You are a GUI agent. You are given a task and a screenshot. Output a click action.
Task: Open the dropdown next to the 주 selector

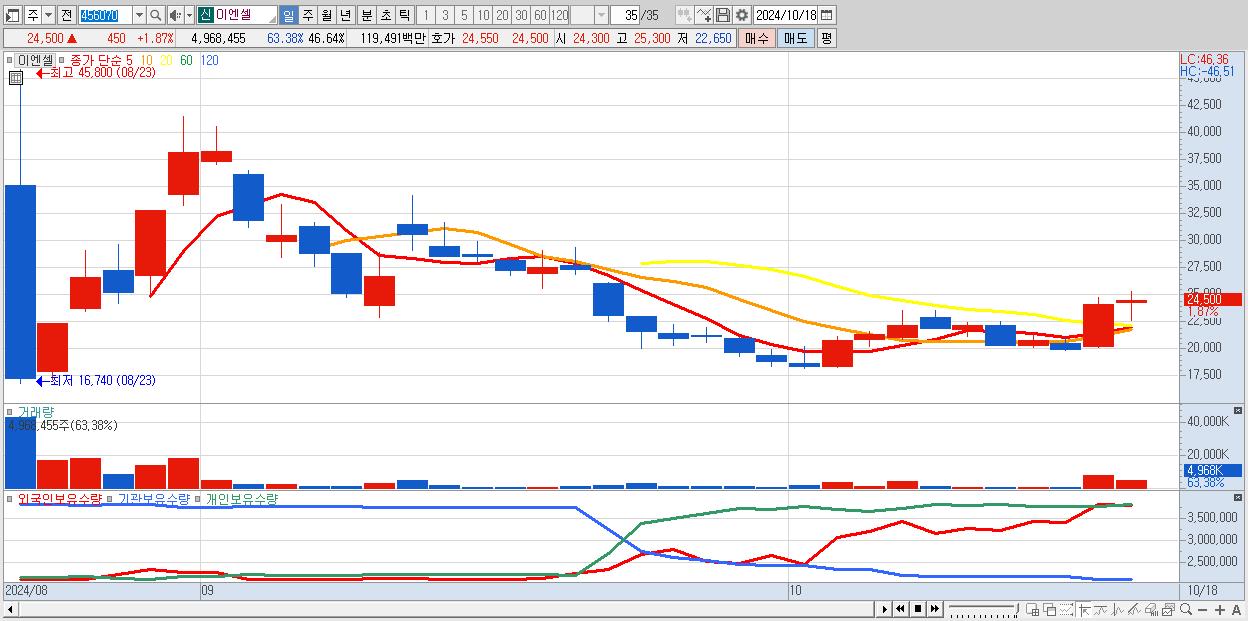(48, 15)
